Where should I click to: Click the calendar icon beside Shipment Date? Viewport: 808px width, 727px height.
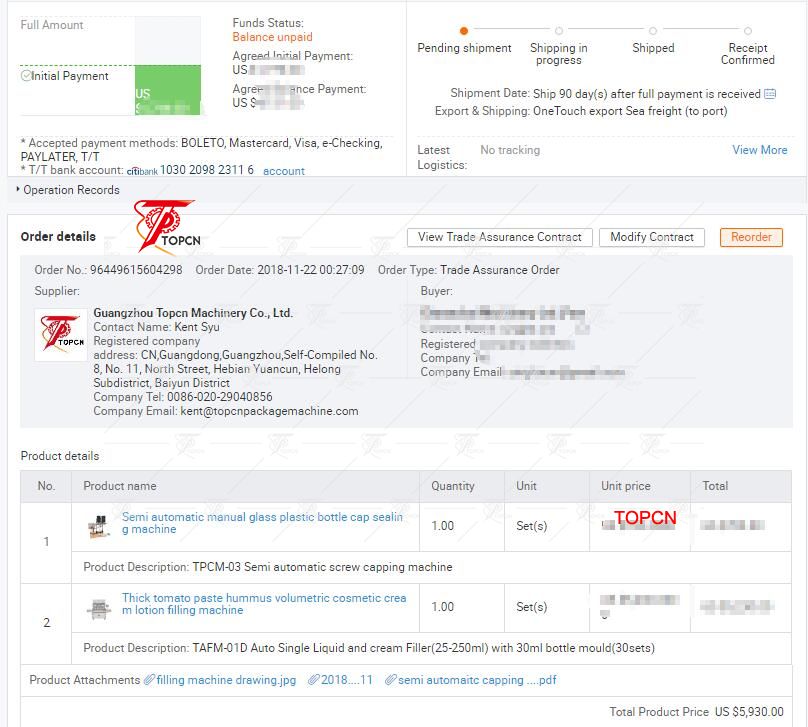tap(770, 94)
